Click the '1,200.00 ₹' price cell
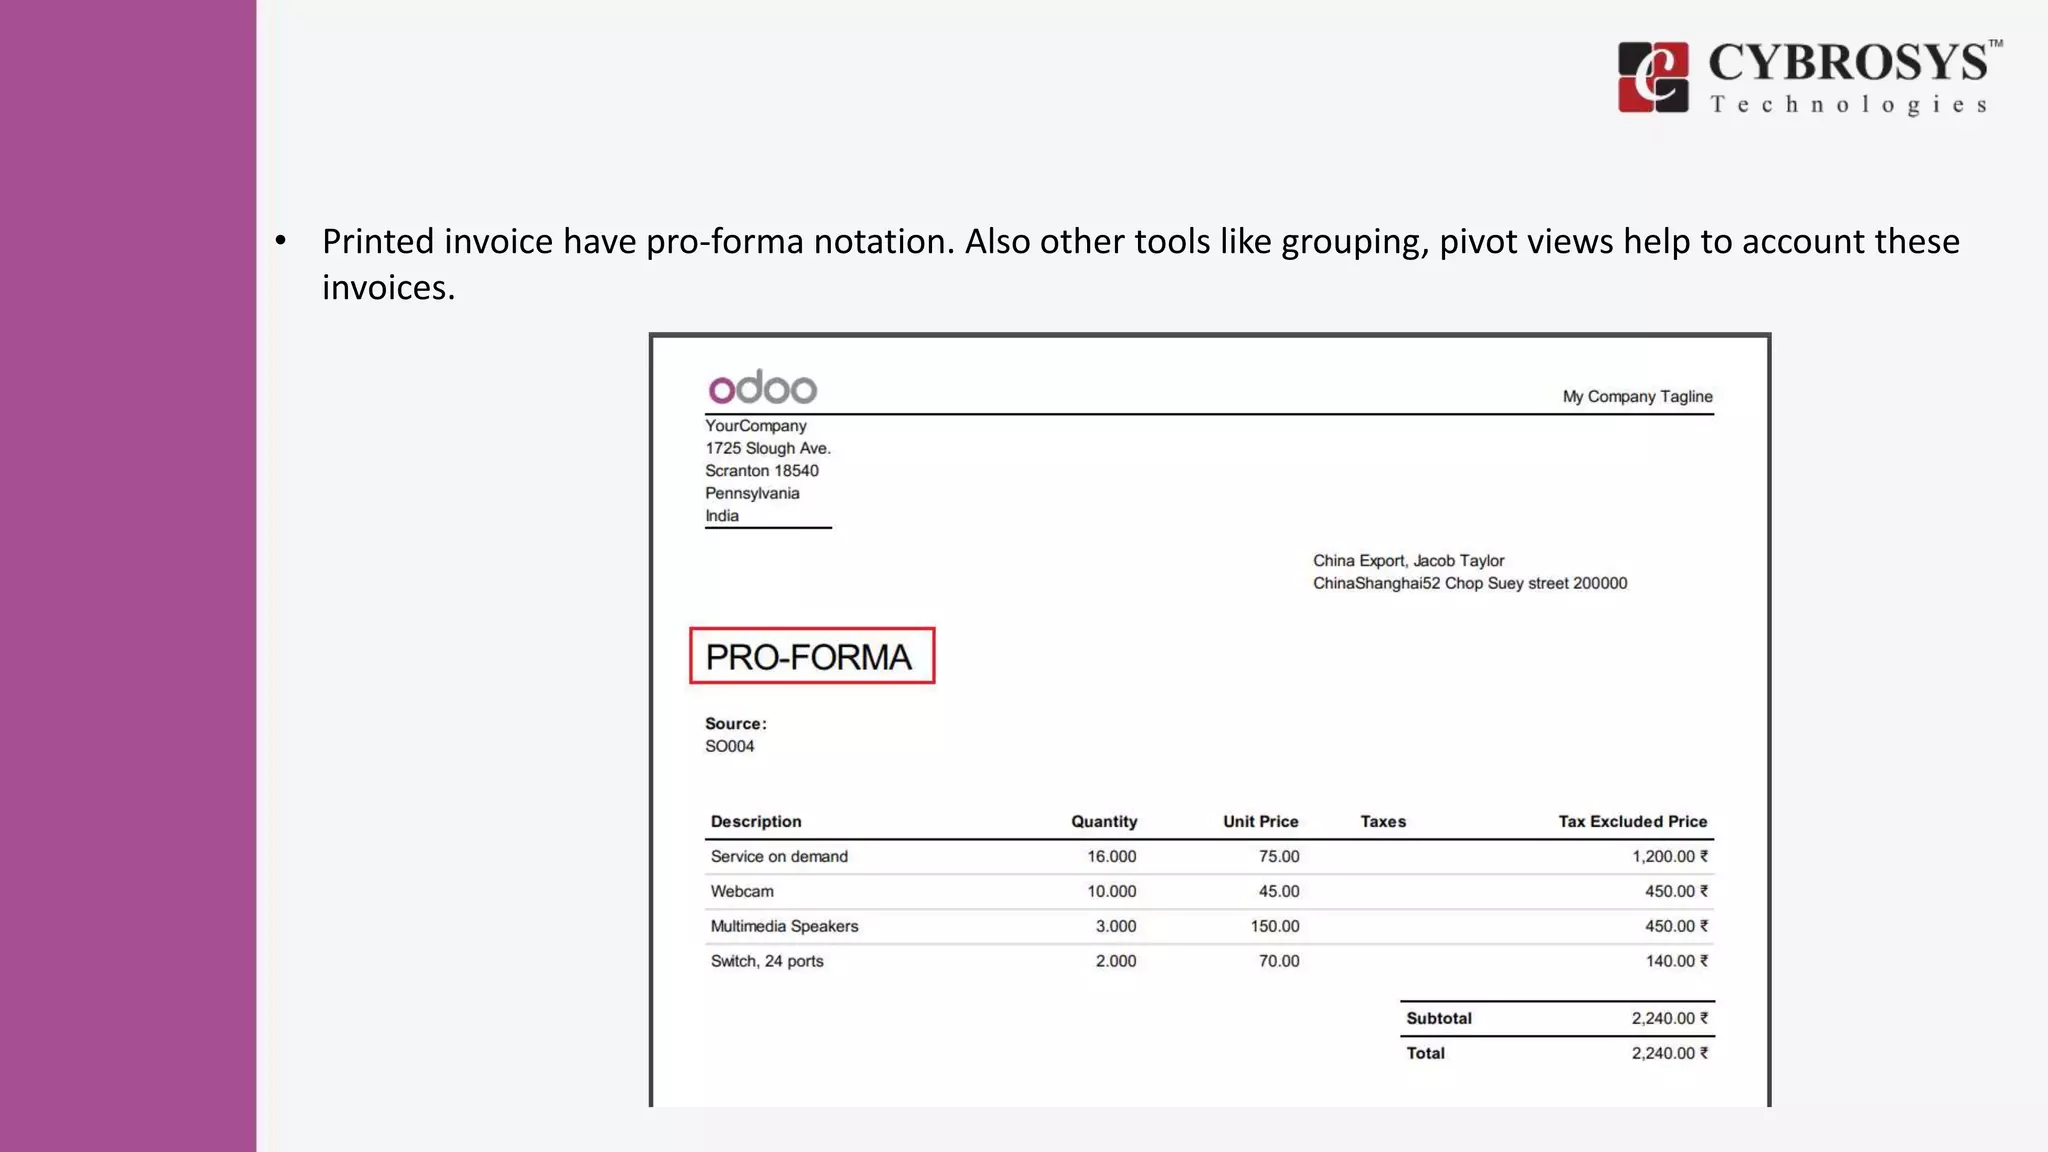2048x1152 pixels. 1670,856
